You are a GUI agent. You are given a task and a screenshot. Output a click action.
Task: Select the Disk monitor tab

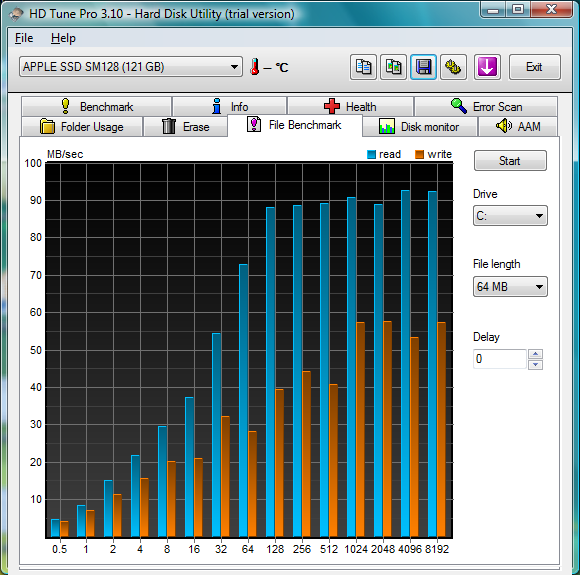point(419,127)
